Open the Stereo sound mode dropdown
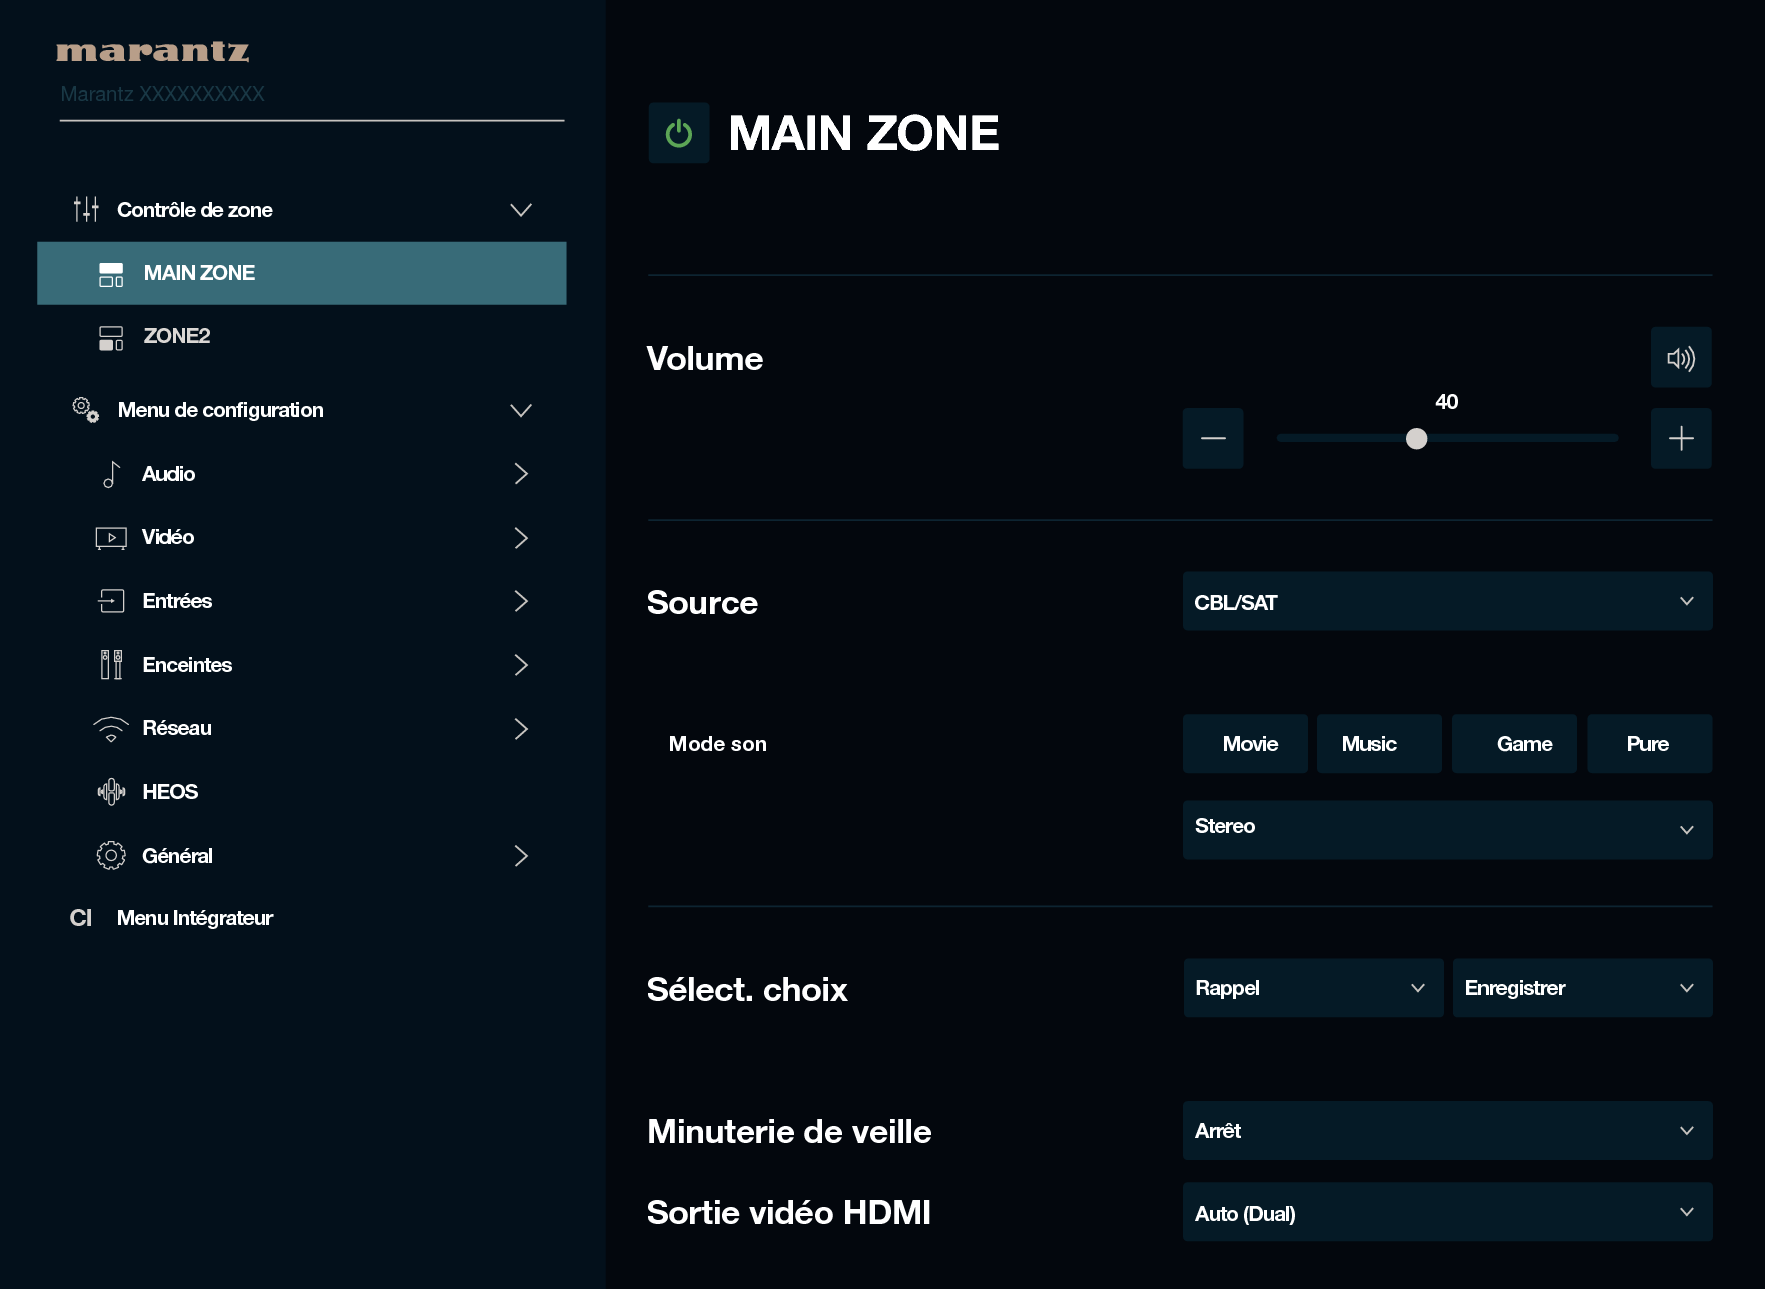This screenshot has width=1765, height=1289. click(x=1446, y=829)
